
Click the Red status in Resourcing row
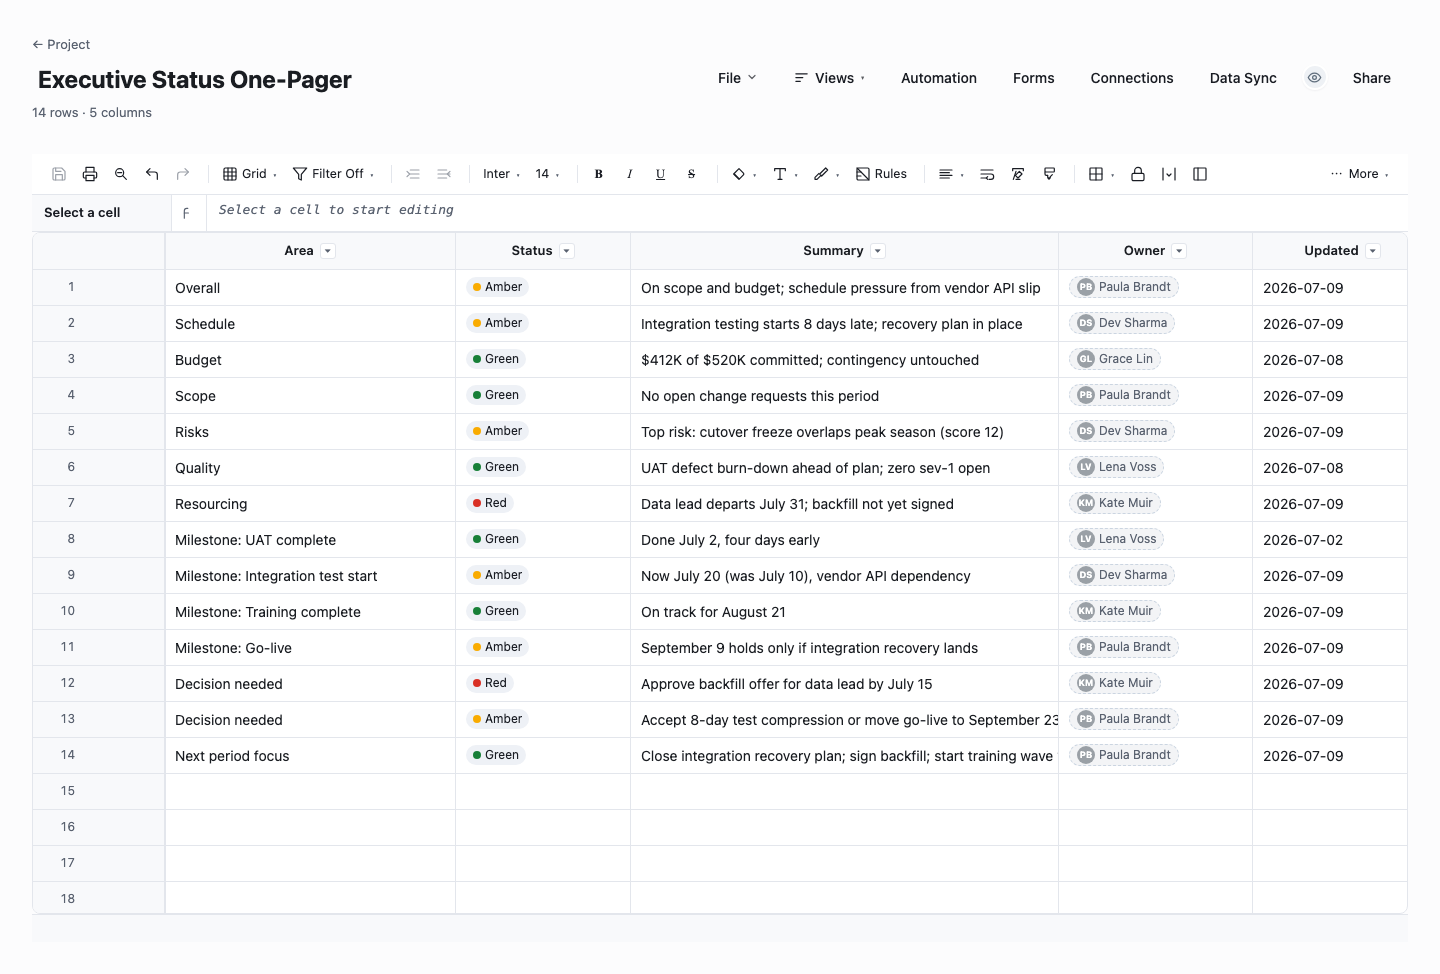click(x=490, y=503)
